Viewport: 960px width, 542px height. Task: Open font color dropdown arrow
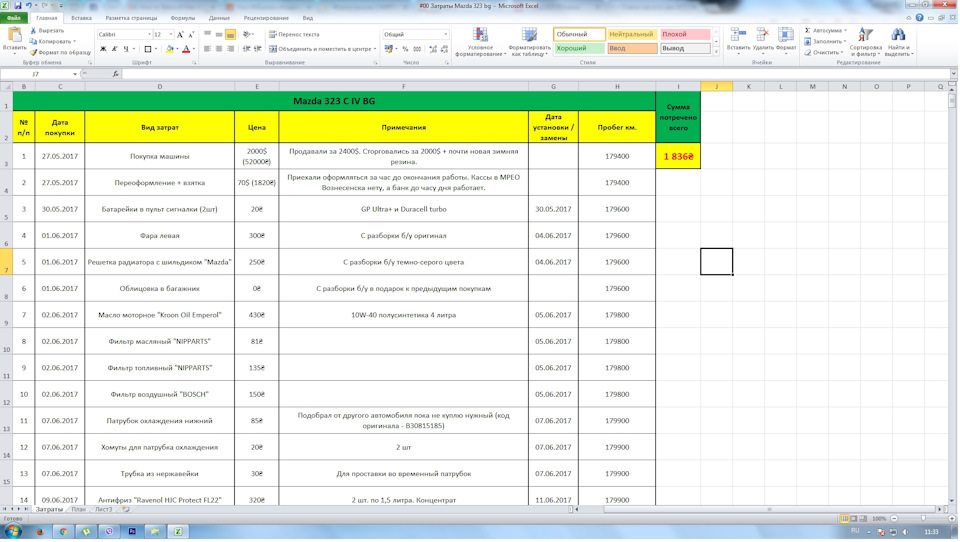(193, 49)
